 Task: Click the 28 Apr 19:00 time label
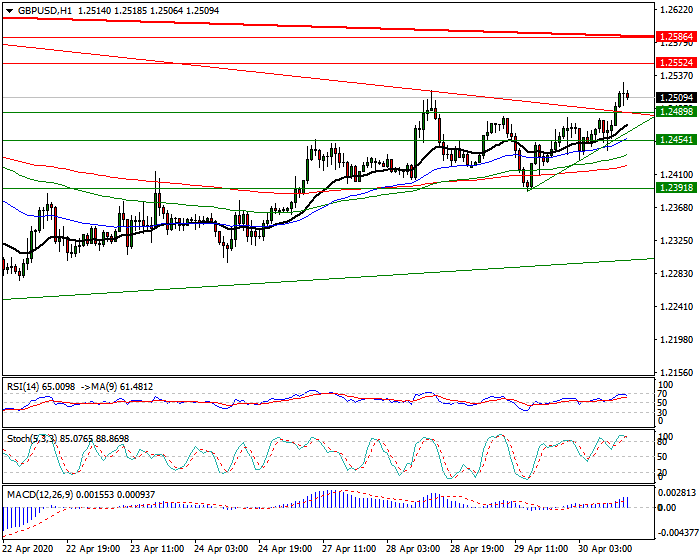point(477,548)
